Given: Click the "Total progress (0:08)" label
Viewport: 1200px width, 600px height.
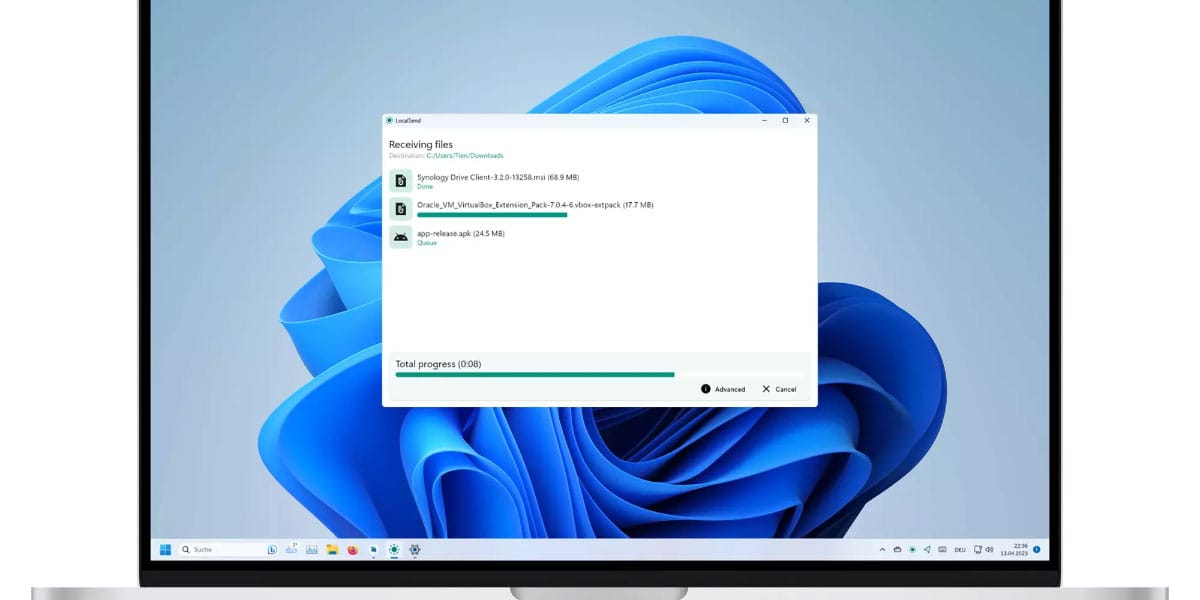Looking at the screenshot, I should pos(438,364).
